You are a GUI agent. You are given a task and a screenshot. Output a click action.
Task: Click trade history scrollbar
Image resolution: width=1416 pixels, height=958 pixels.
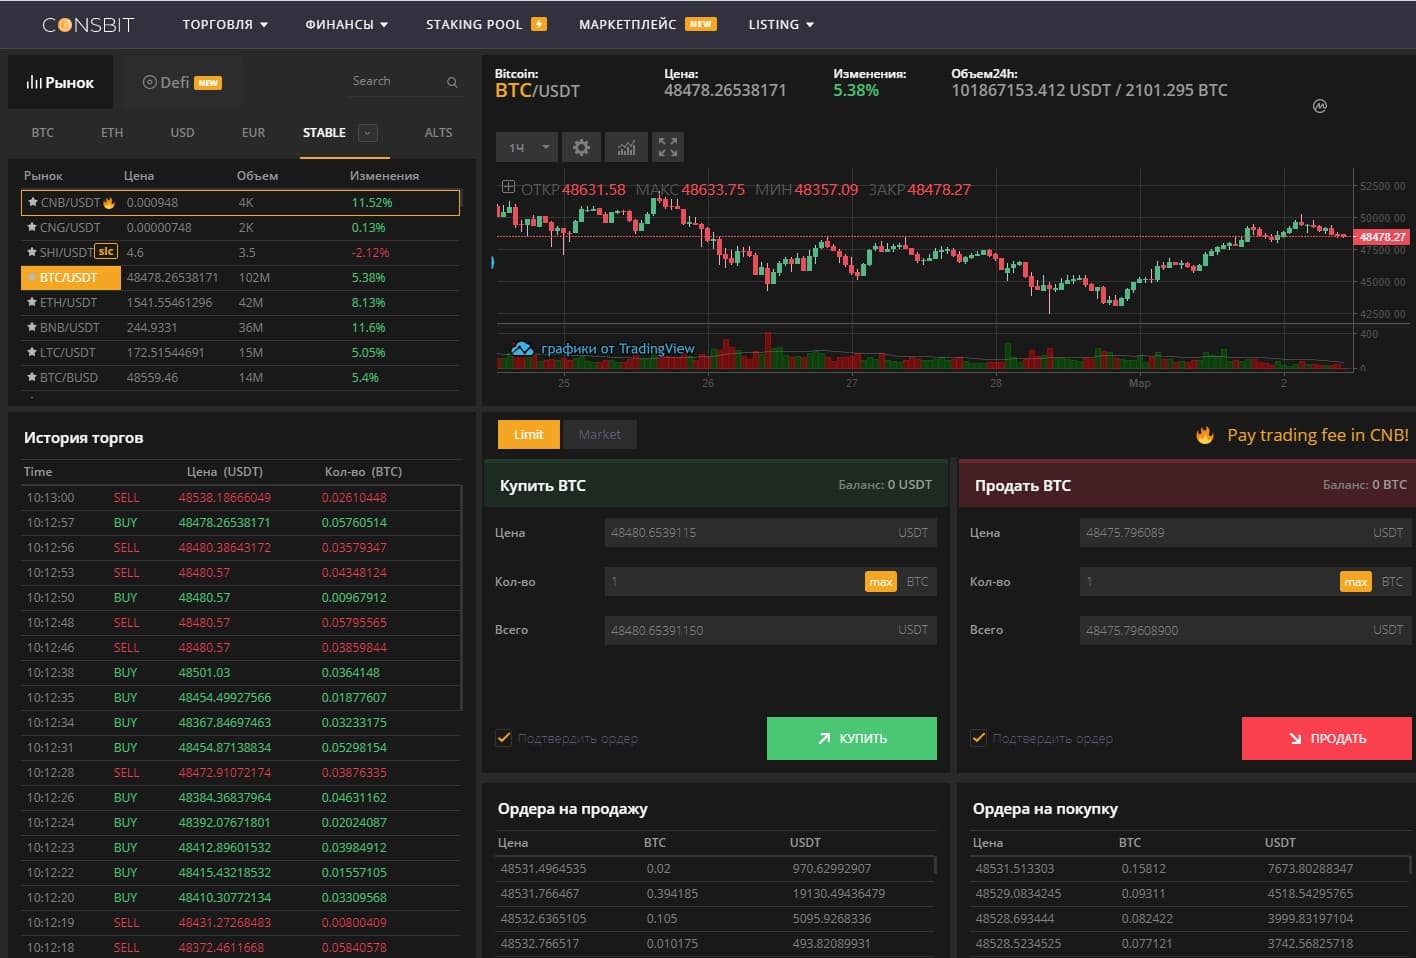coord(461,597)
